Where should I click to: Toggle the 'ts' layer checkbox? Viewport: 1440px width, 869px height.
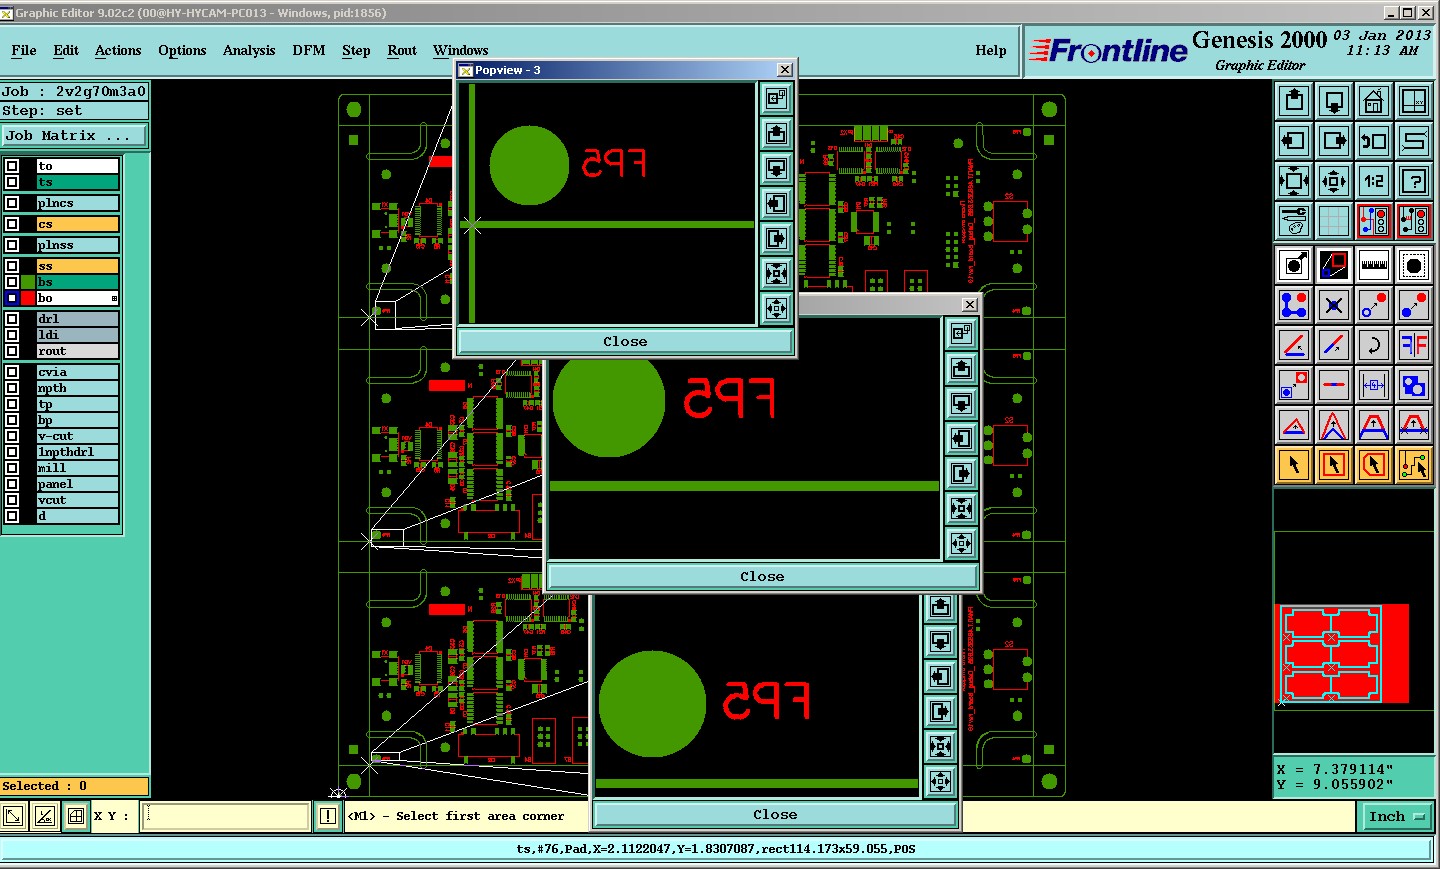click(13, 182)
